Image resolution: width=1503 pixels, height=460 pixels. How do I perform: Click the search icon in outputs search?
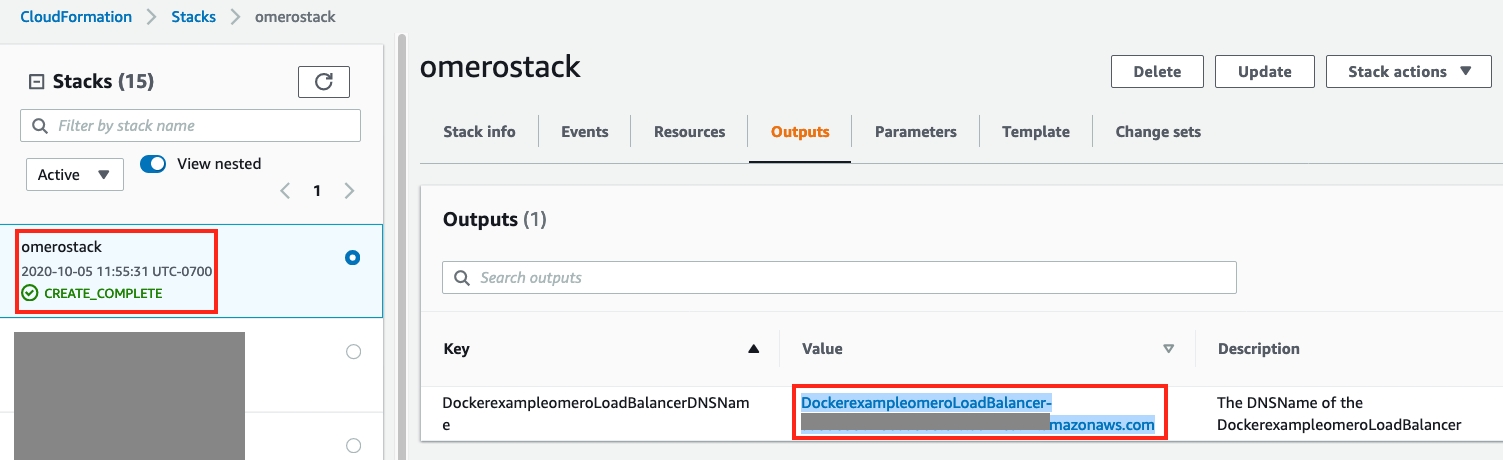pos(463,277)
